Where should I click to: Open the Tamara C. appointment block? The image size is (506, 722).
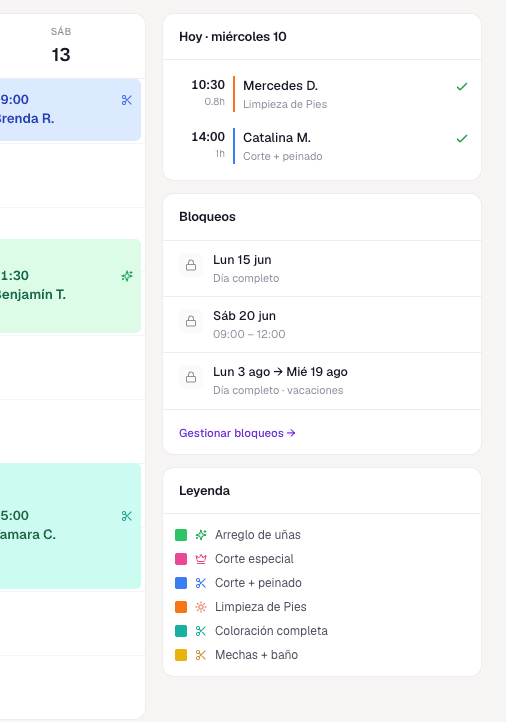(70, 526)
